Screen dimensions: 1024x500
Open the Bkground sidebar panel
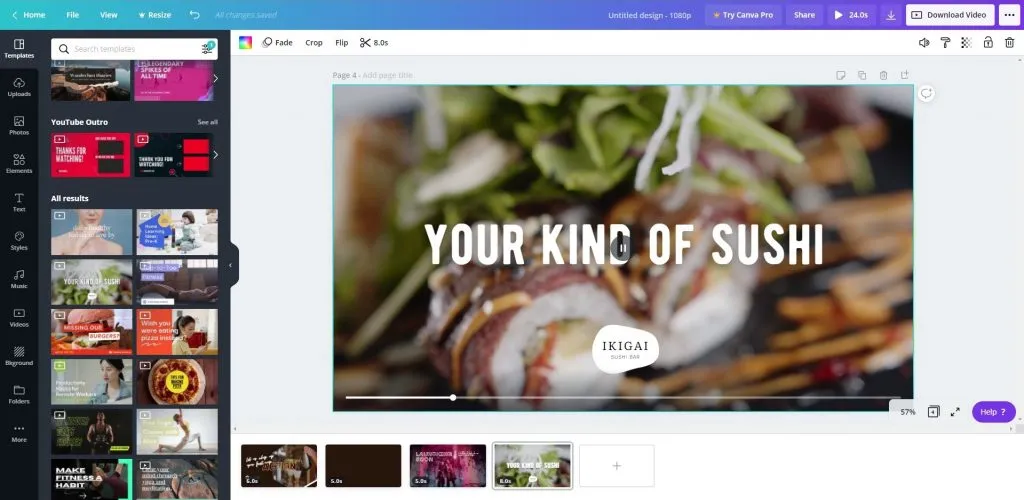click(19, 356)
